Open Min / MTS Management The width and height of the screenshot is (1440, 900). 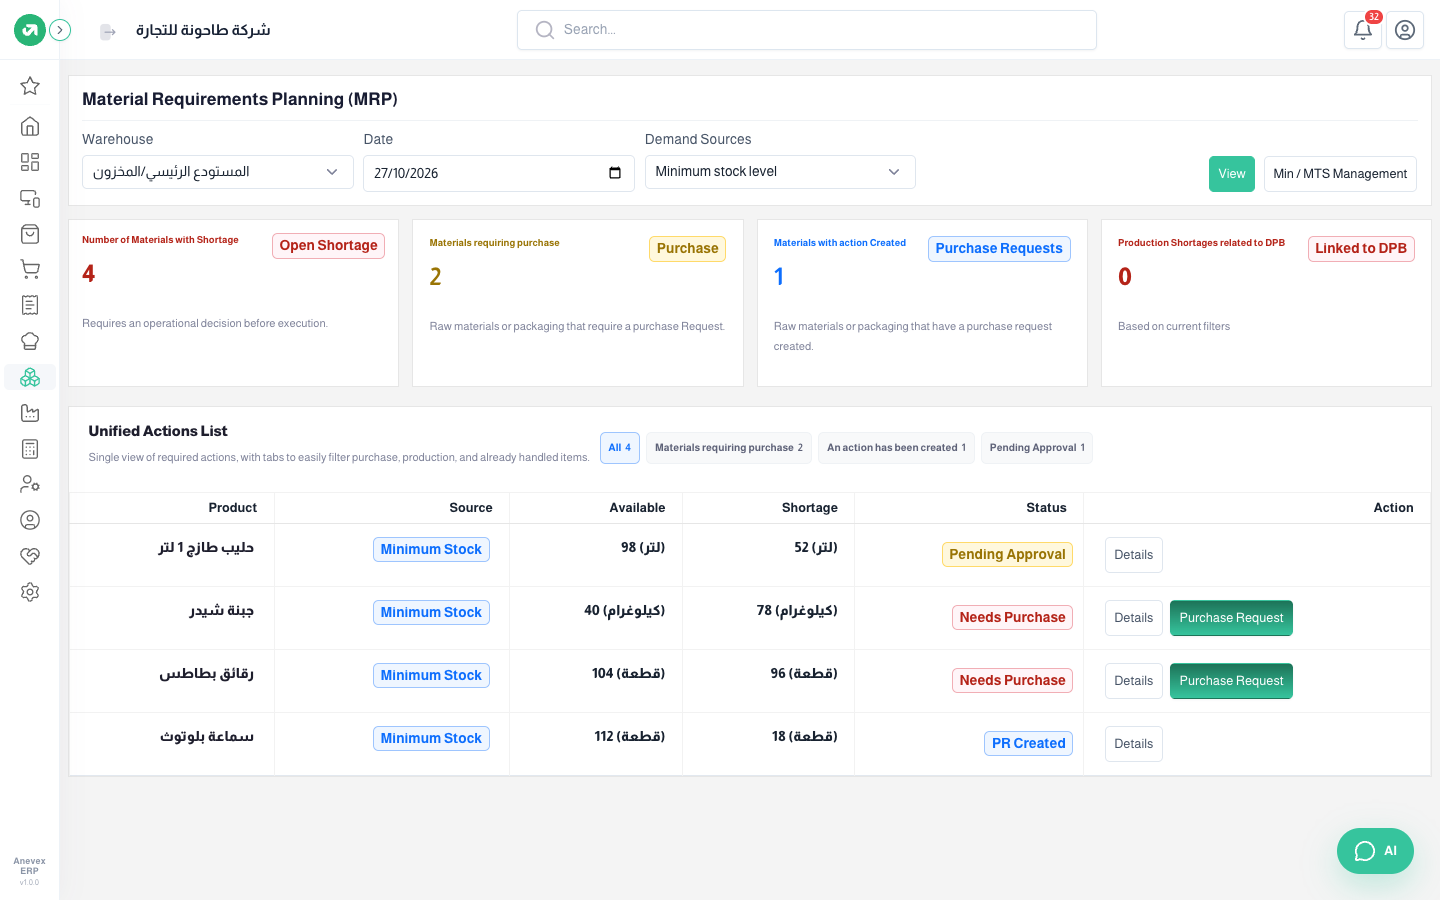point(1340,174)
